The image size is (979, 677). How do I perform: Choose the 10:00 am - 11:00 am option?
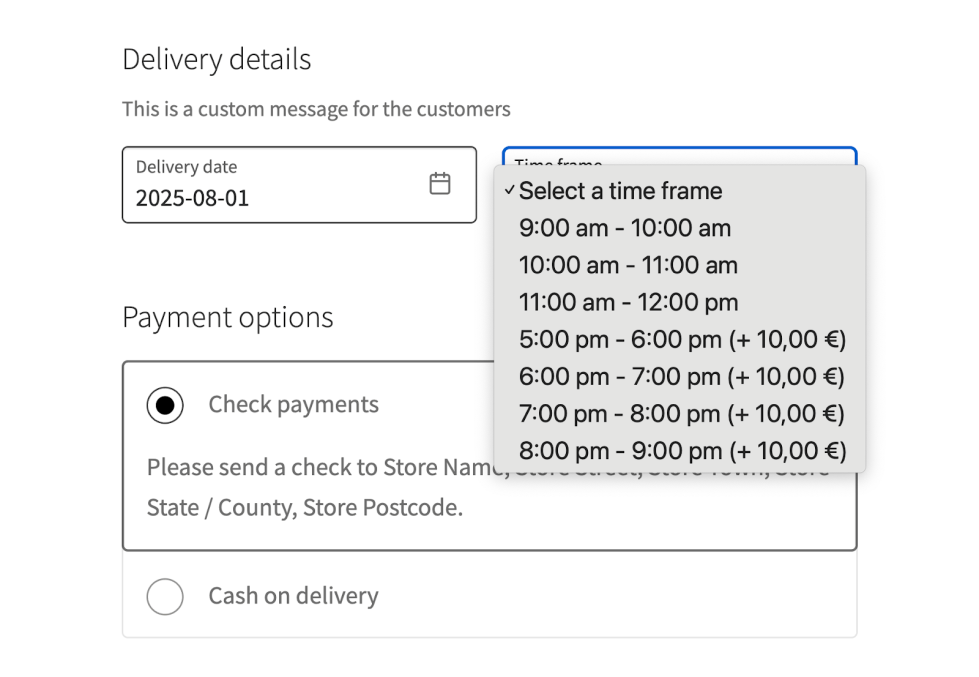pyautogui.click(x=628, y=265)
